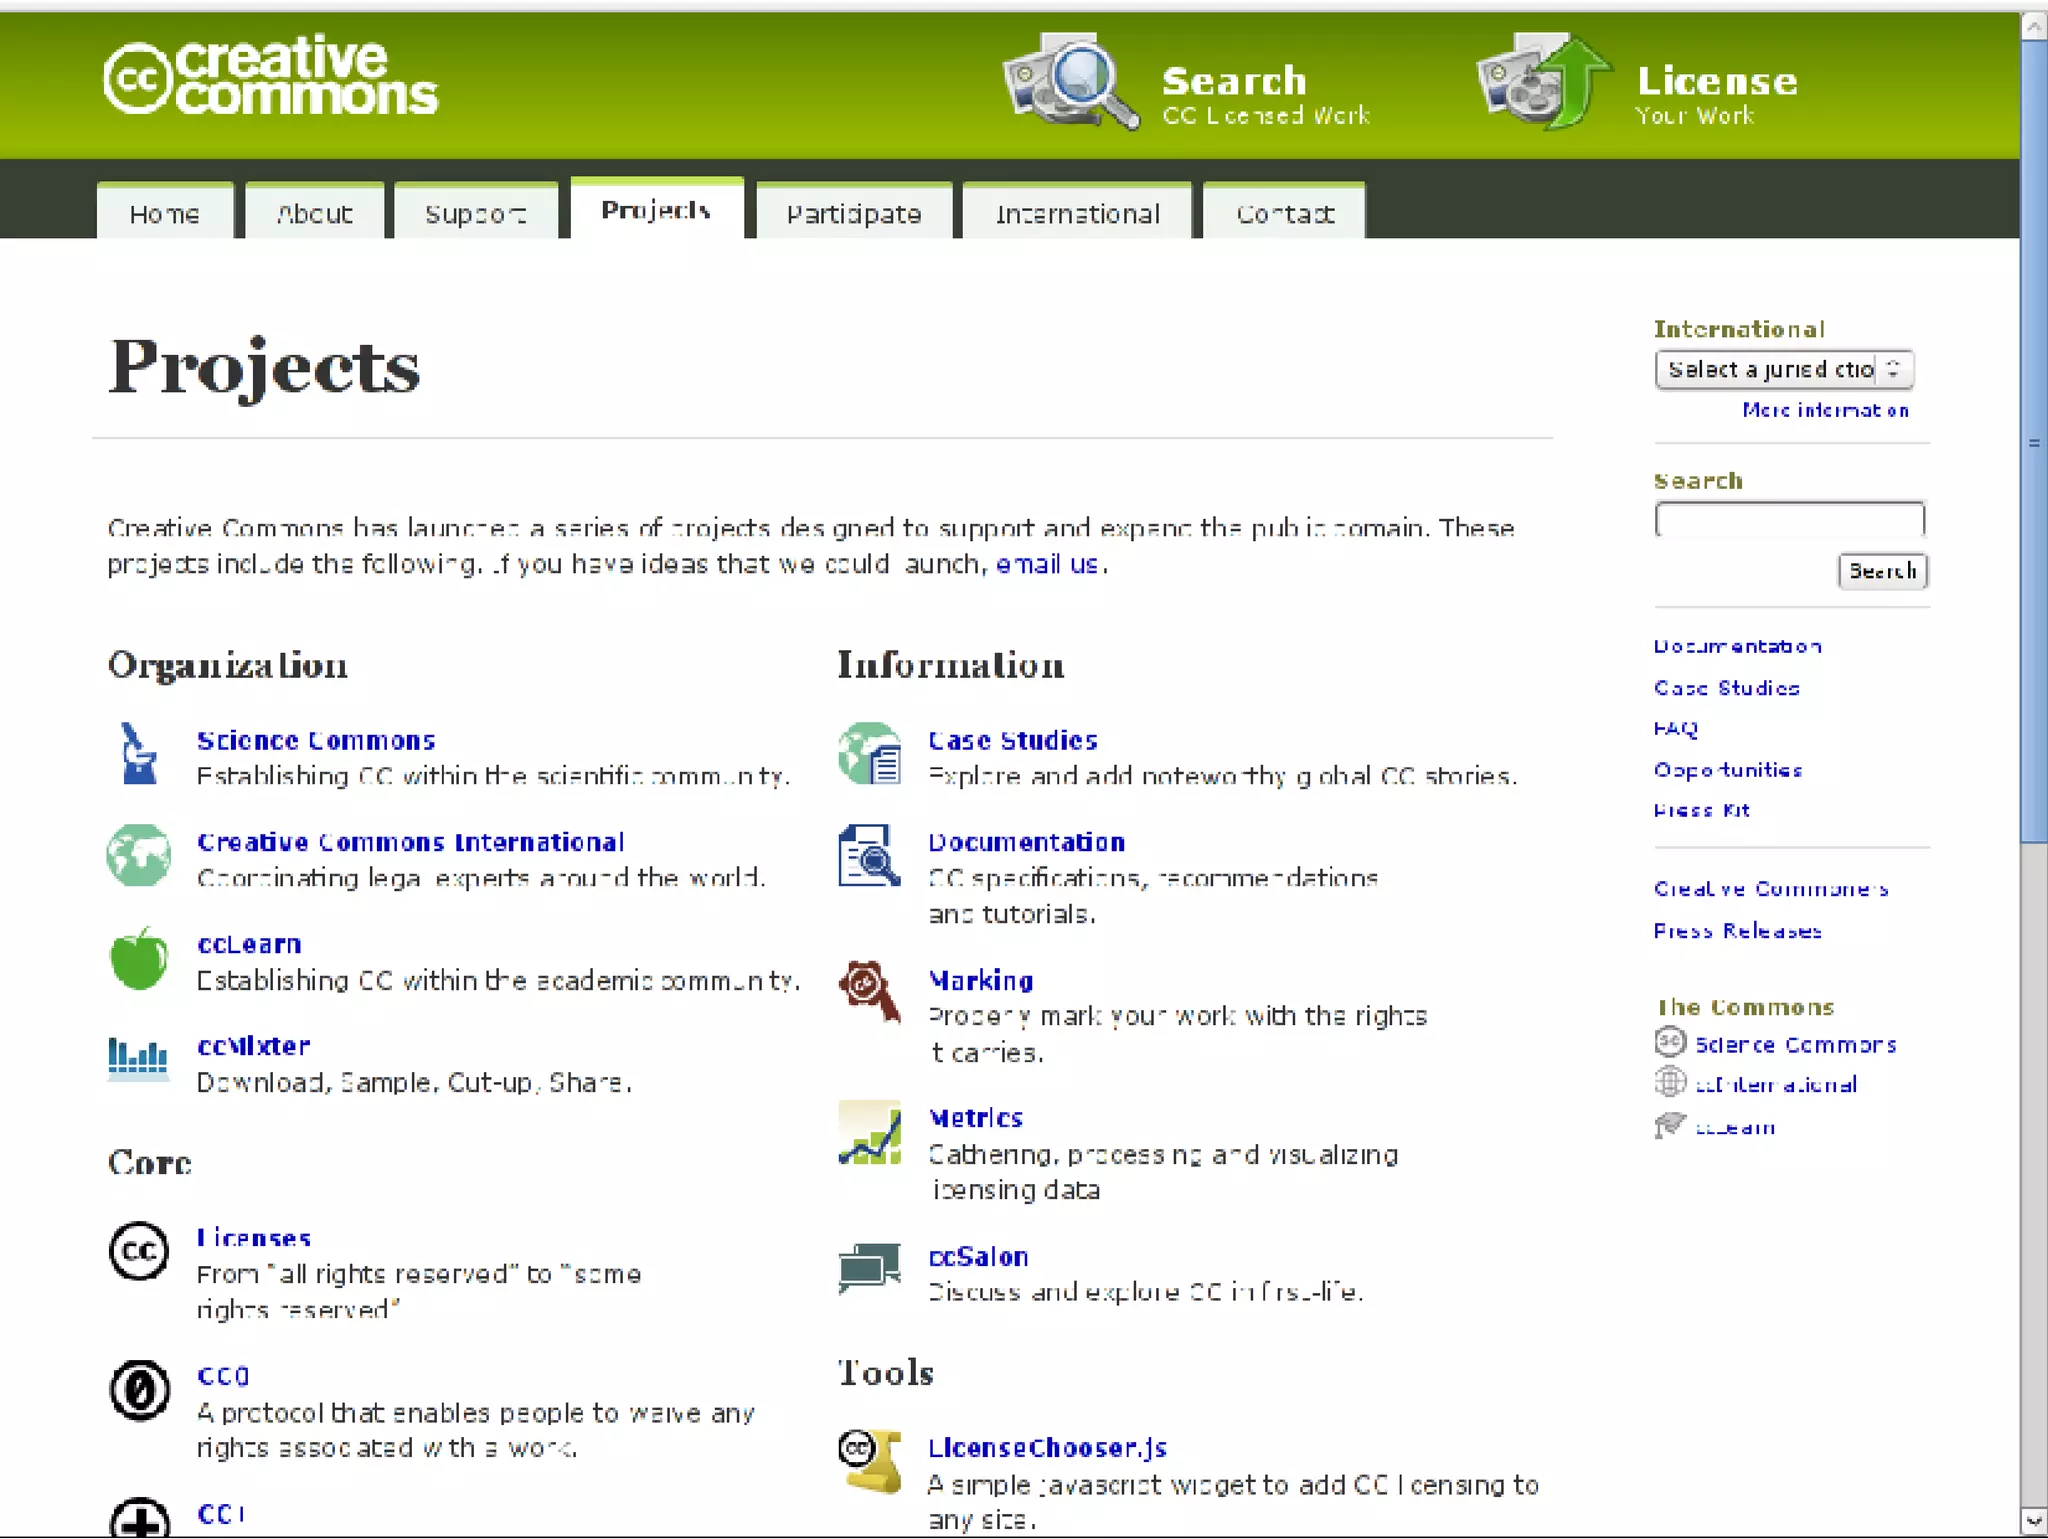Click the scroll down arrow of scrollbar
The height and width of the screenshot is (1539, 2048).
(2033, 1522)
